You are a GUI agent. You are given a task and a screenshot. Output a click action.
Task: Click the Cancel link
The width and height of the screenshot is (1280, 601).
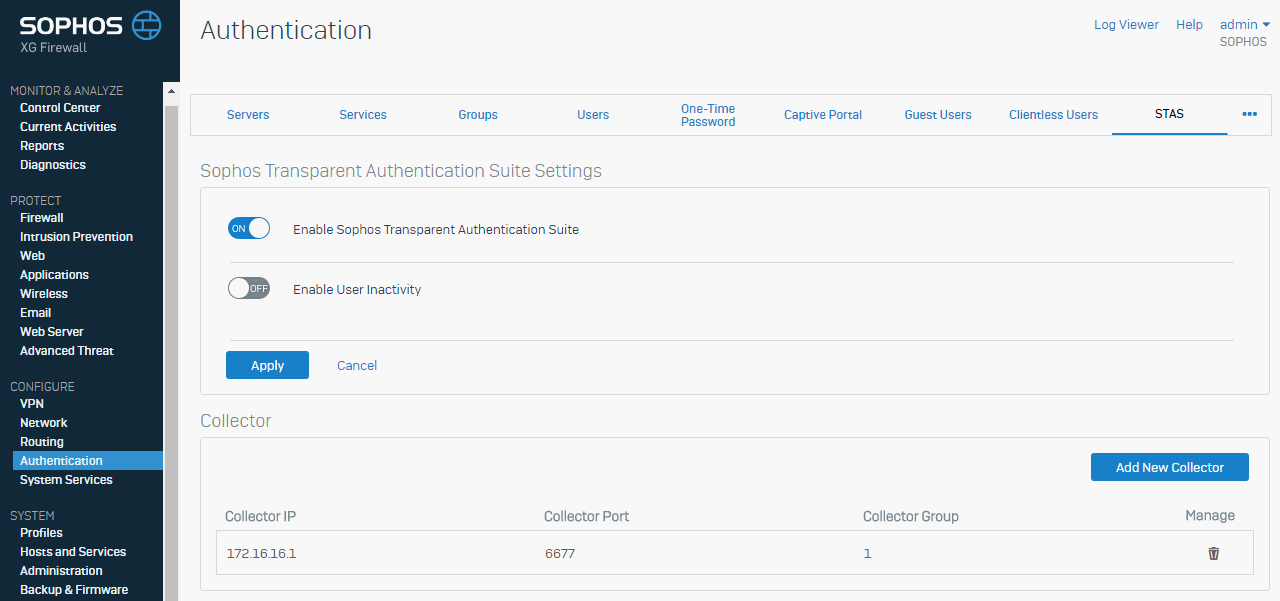pos(357,366)
